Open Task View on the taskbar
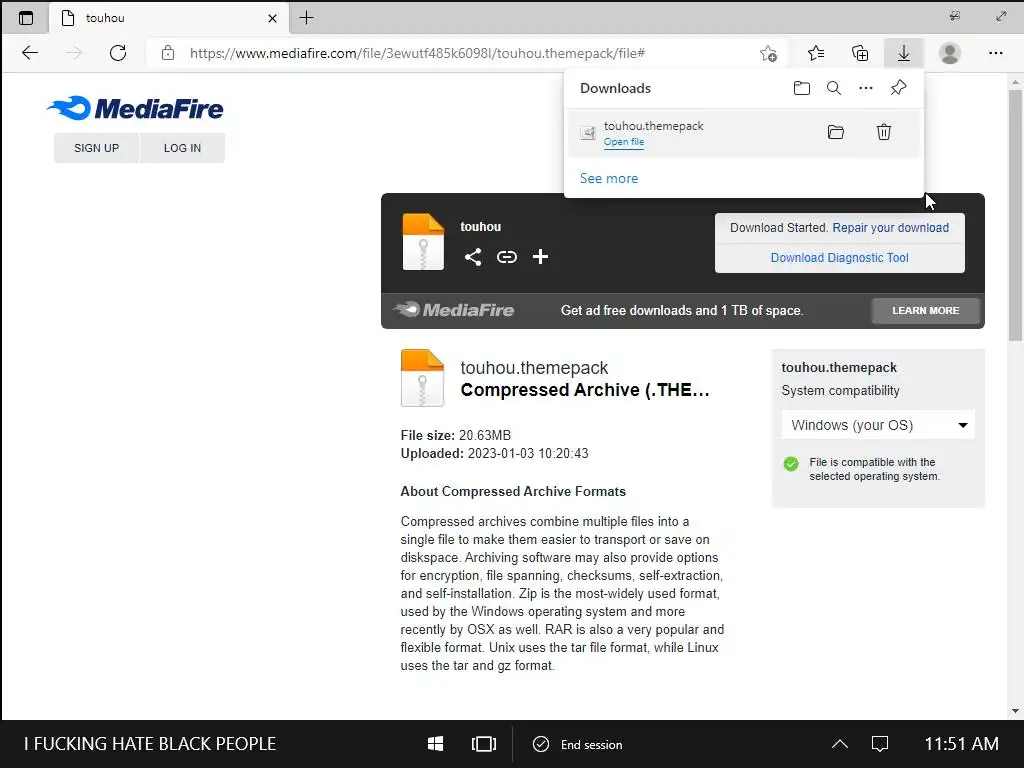 484,744
